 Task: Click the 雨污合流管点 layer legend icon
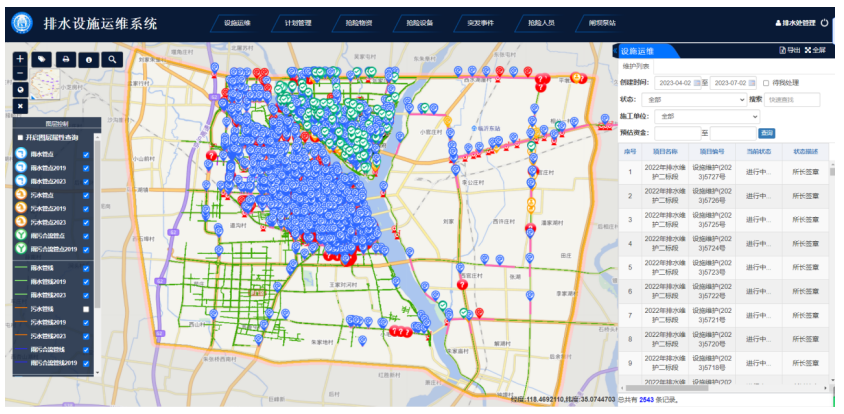(x=20, y=235)
